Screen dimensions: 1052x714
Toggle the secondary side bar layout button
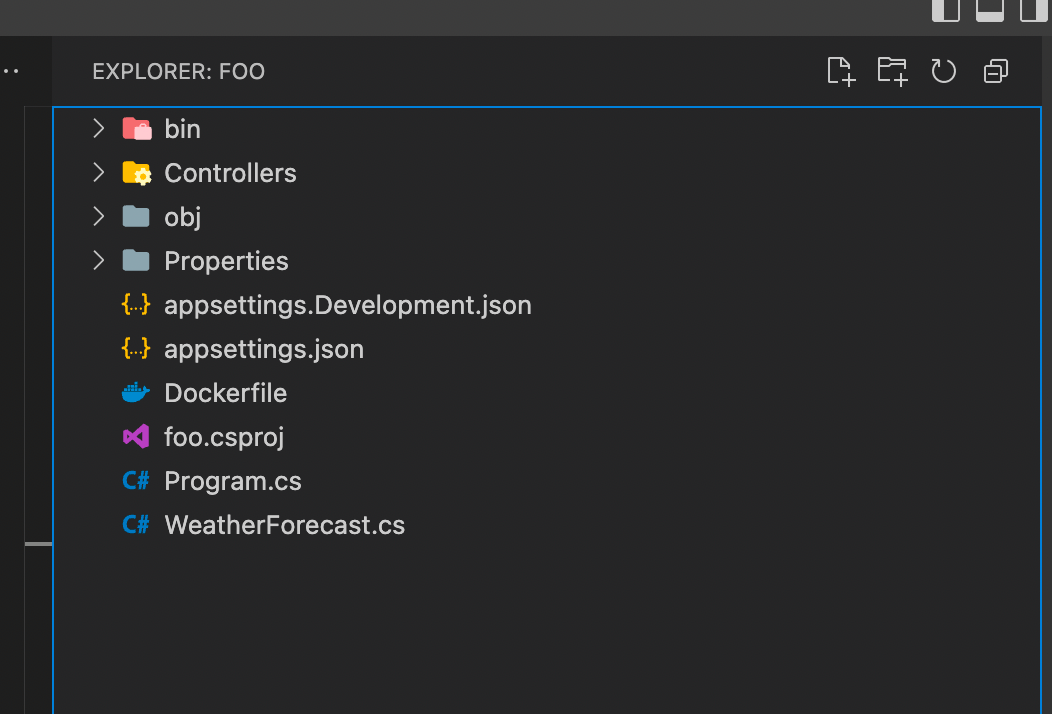(x=1033, y=10)
